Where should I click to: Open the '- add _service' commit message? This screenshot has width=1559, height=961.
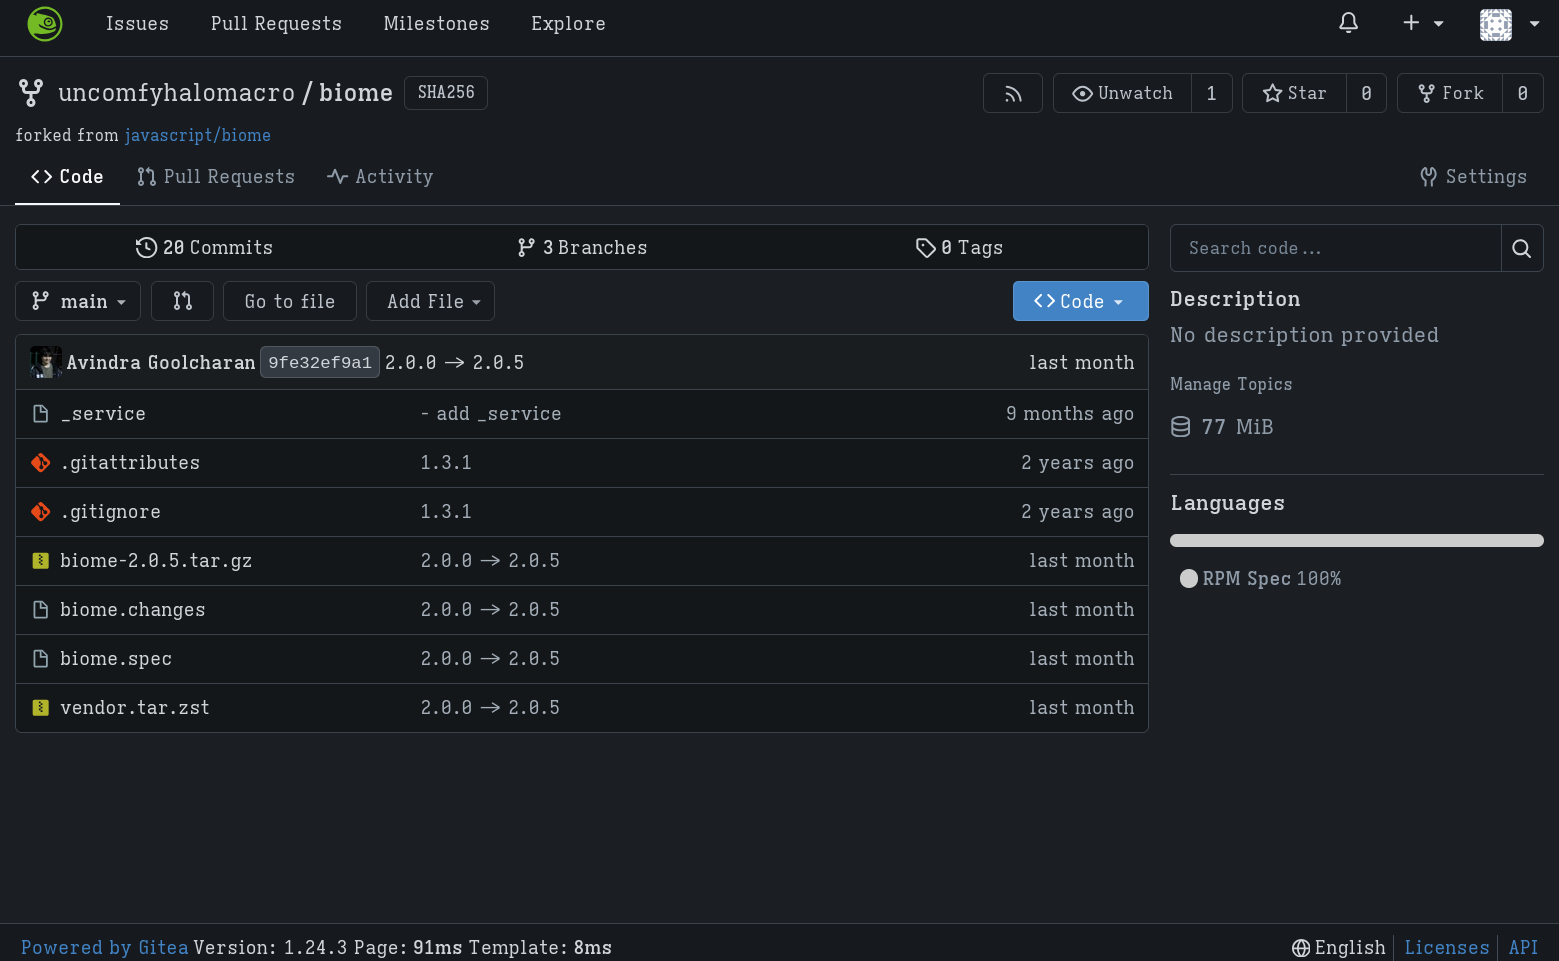491,414
